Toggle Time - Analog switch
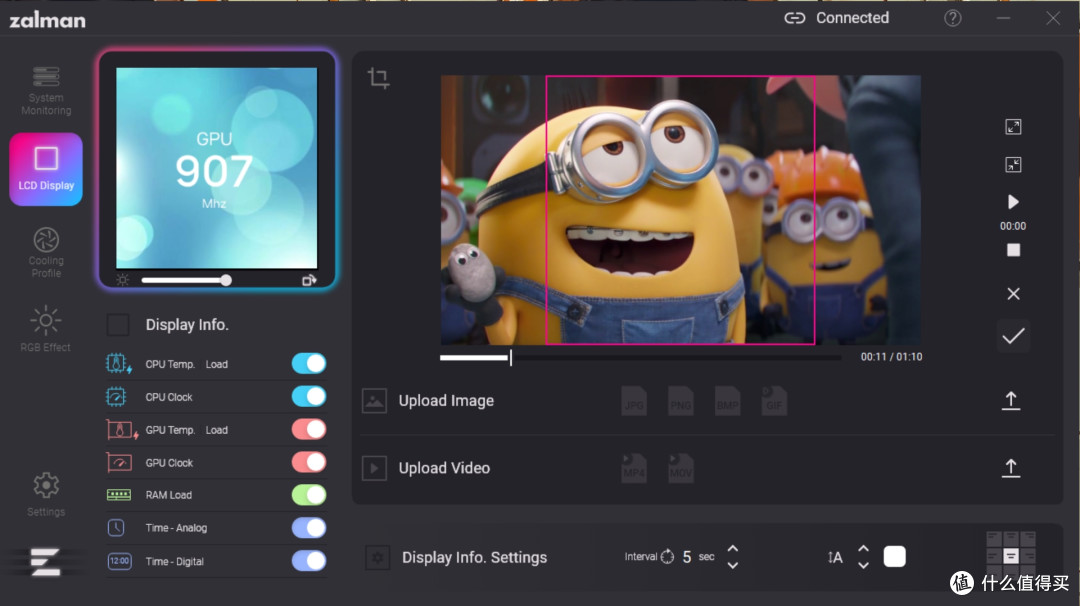 [309, 528]
